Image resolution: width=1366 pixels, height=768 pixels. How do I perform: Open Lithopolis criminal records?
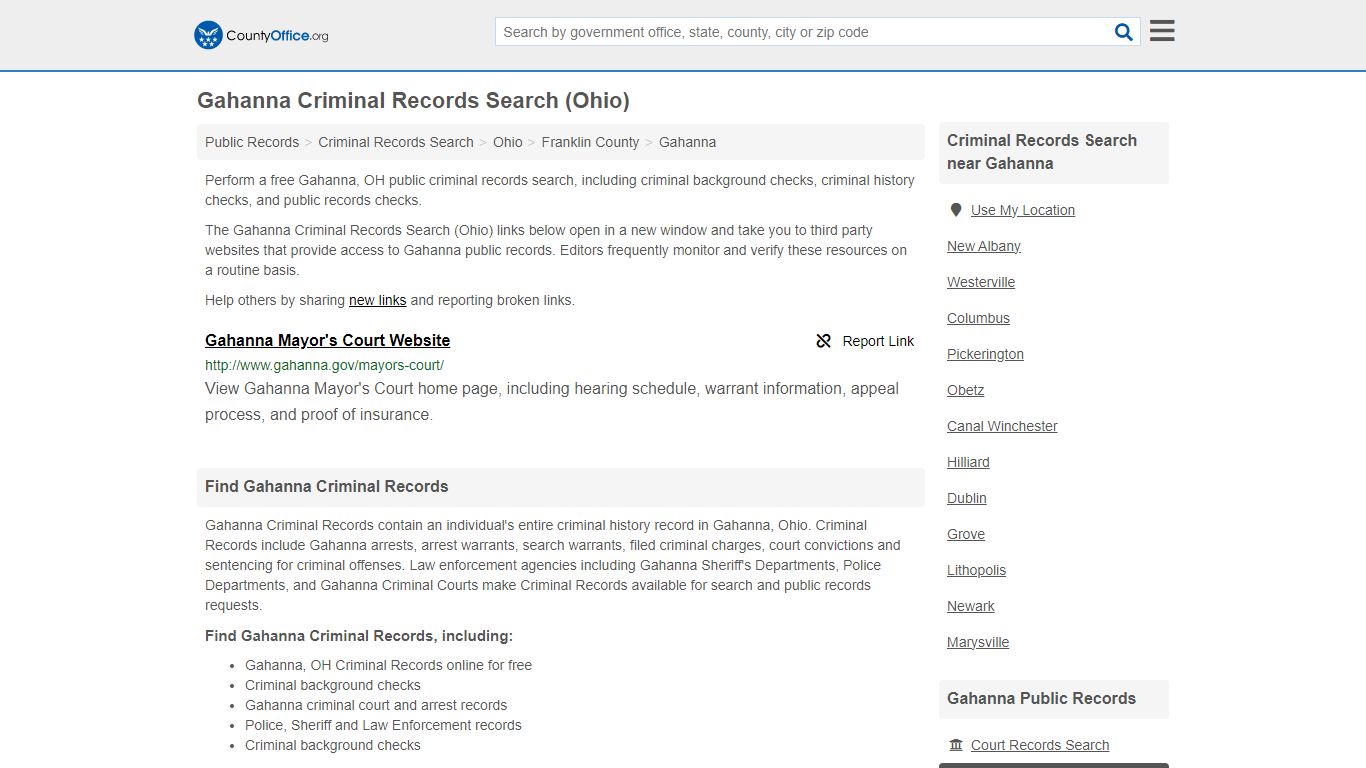(x=976, y=570)
